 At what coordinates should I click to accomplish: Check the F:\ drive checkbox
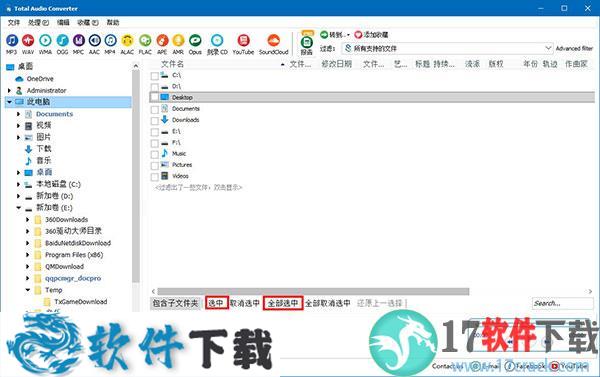coord(154,144)
